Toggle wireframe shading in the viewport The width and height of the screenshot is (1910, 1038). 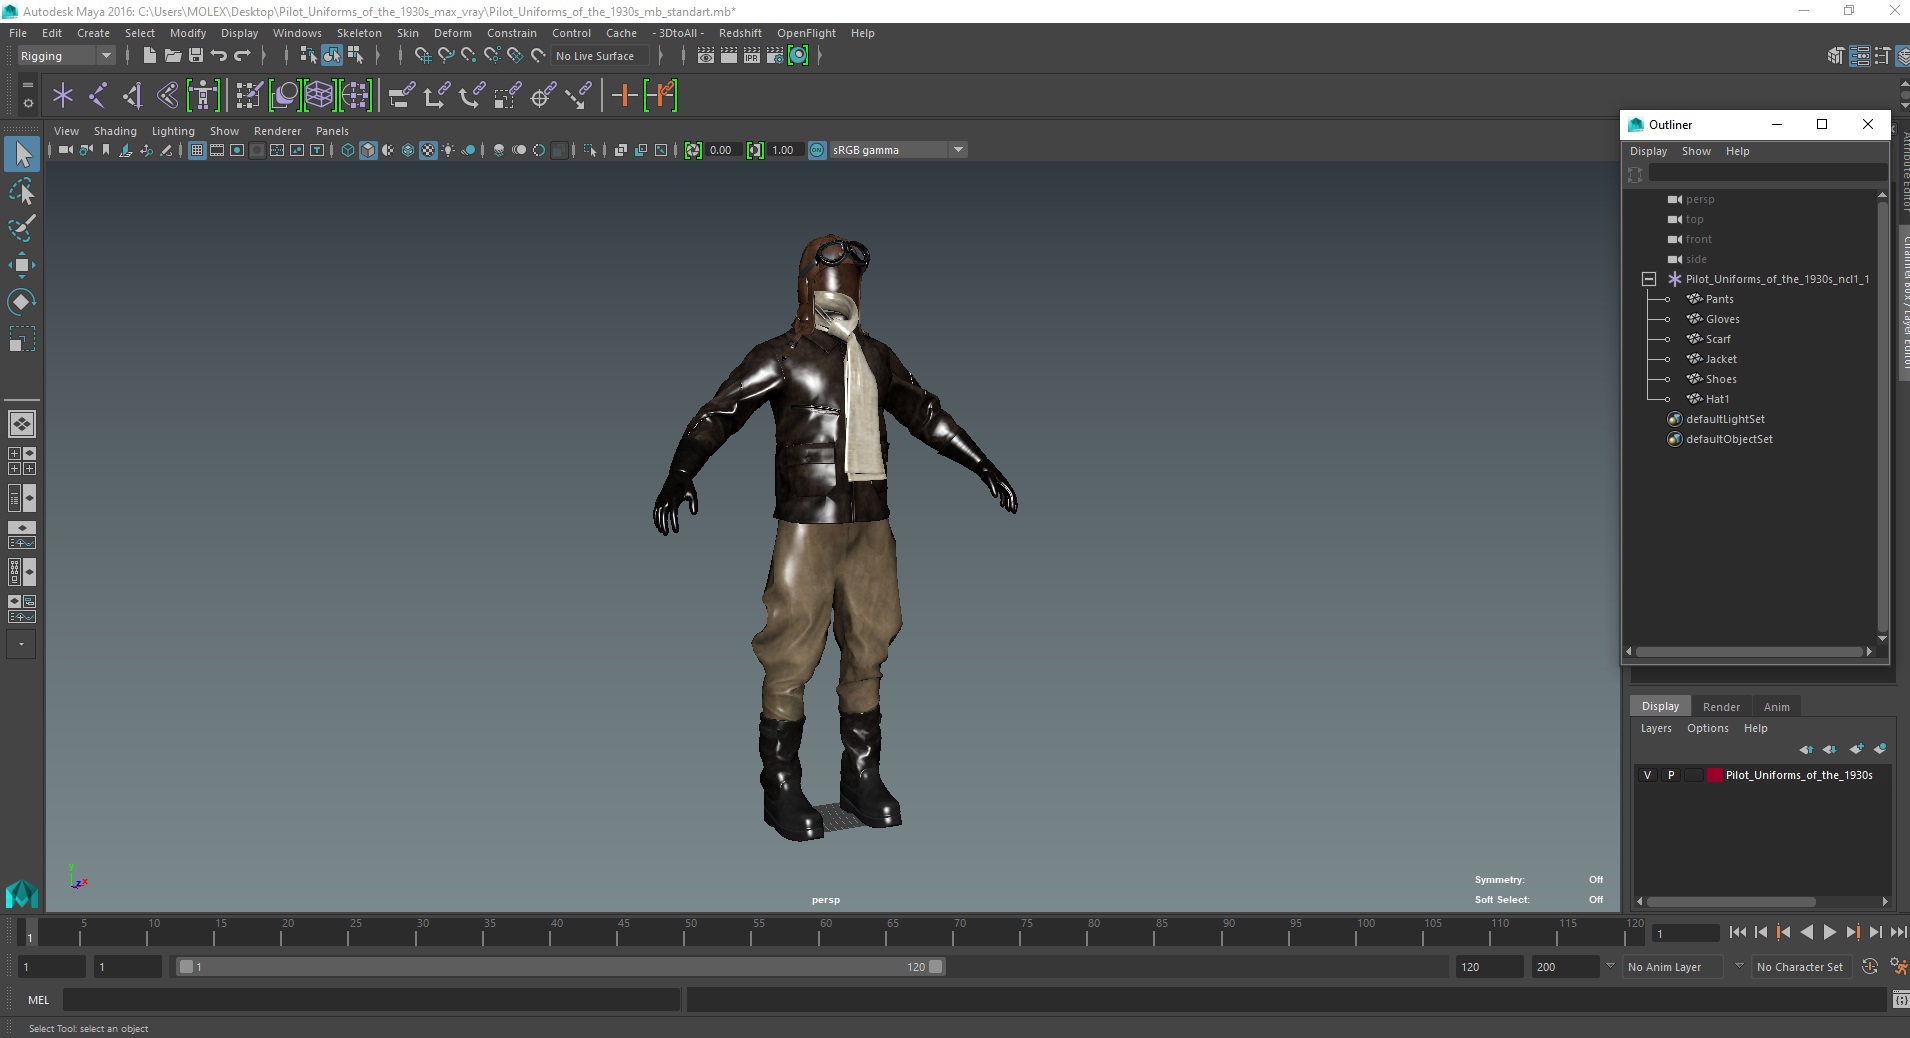[x=348, y=150]
